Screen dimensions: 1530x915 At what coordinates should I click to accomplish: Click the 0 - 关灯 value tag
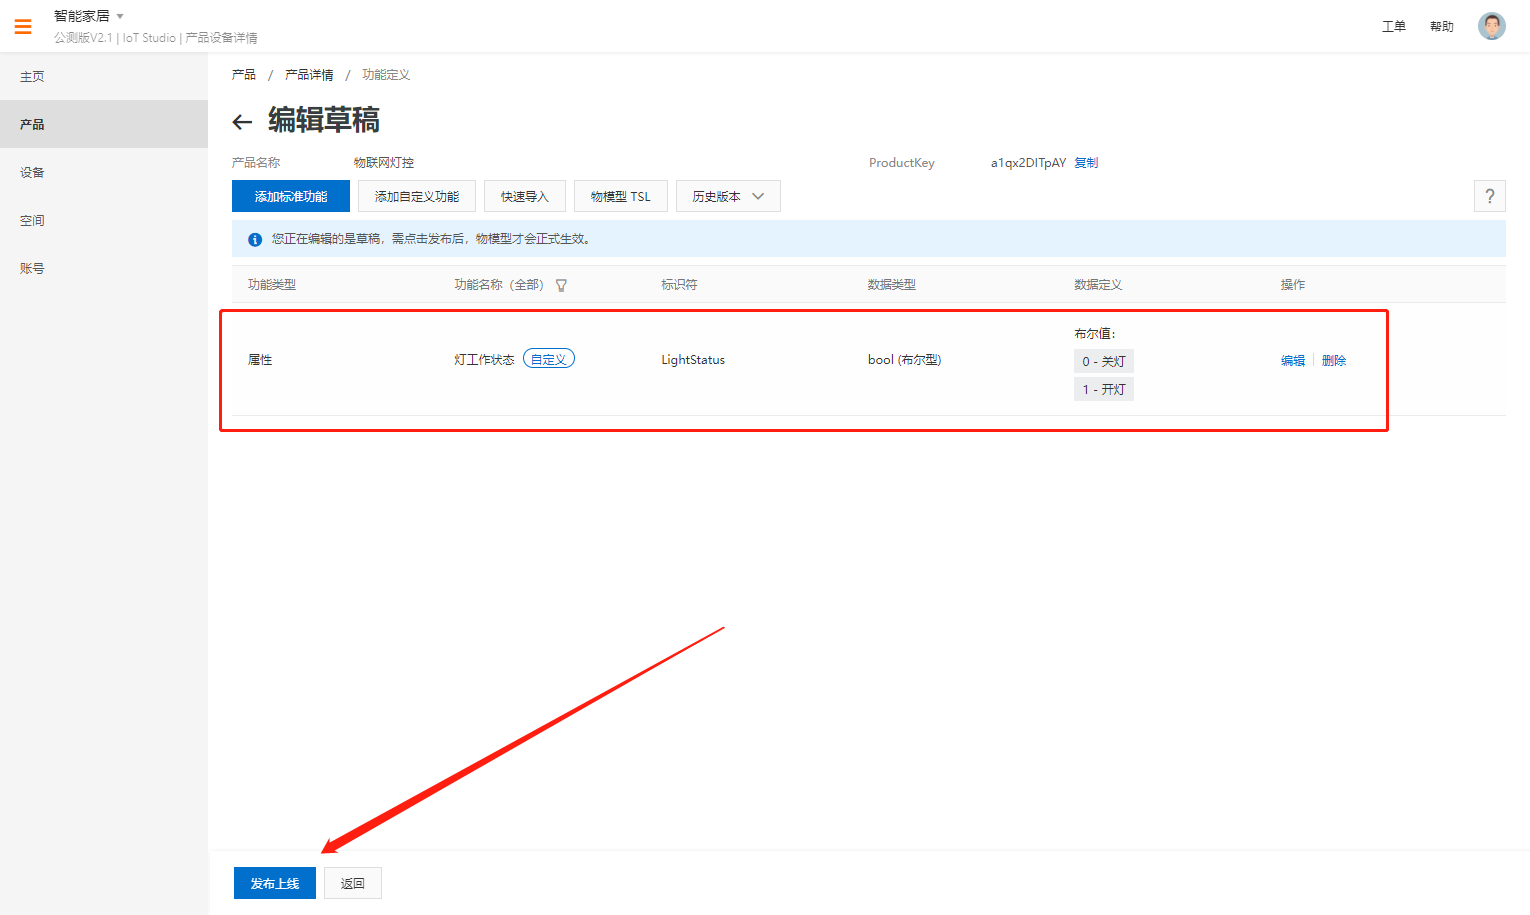point(1104,361)
